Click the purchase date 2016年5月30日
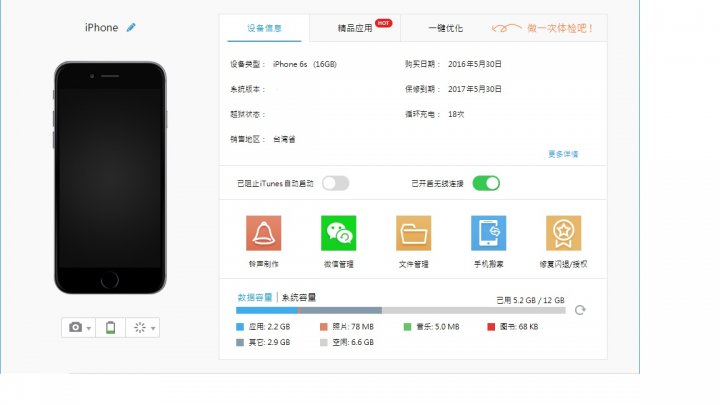 coord(475,64)
